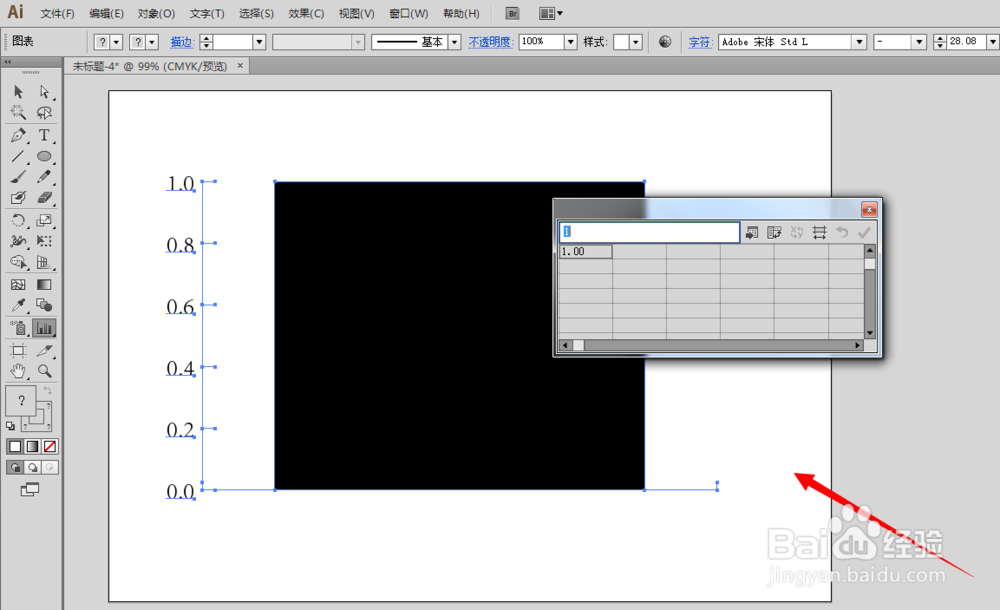The image size is (1000, 610).
Task: Activate the Type tool
Action: pyautogui.click(x=44, y=135)
